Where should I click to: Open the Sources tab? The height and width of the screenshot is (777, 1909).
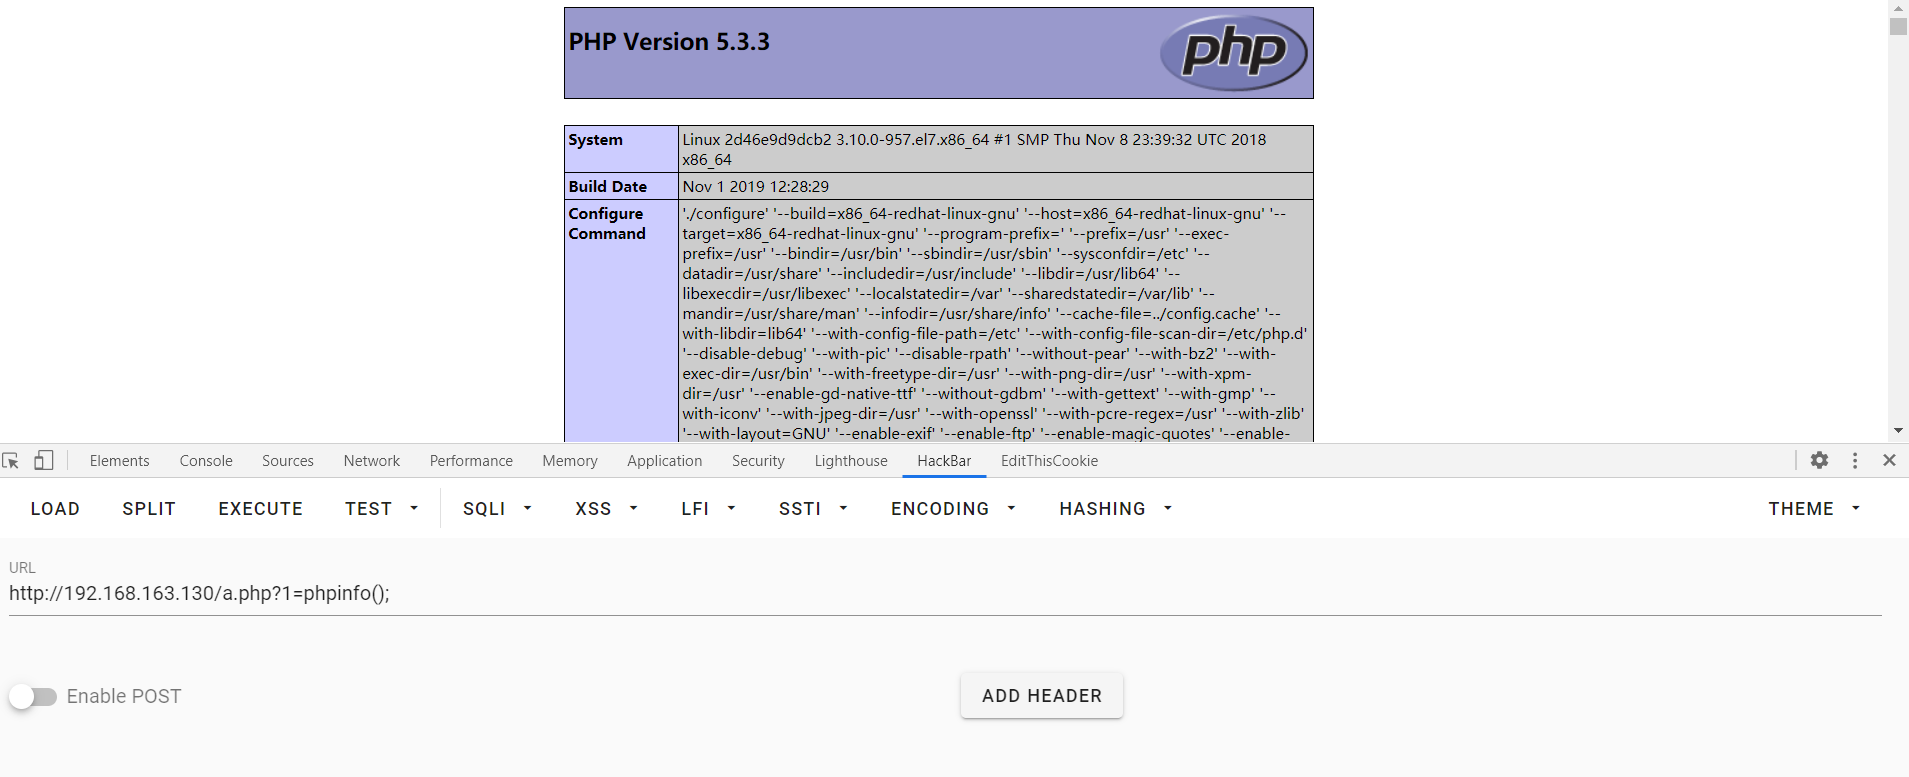[x=288, y=461]
